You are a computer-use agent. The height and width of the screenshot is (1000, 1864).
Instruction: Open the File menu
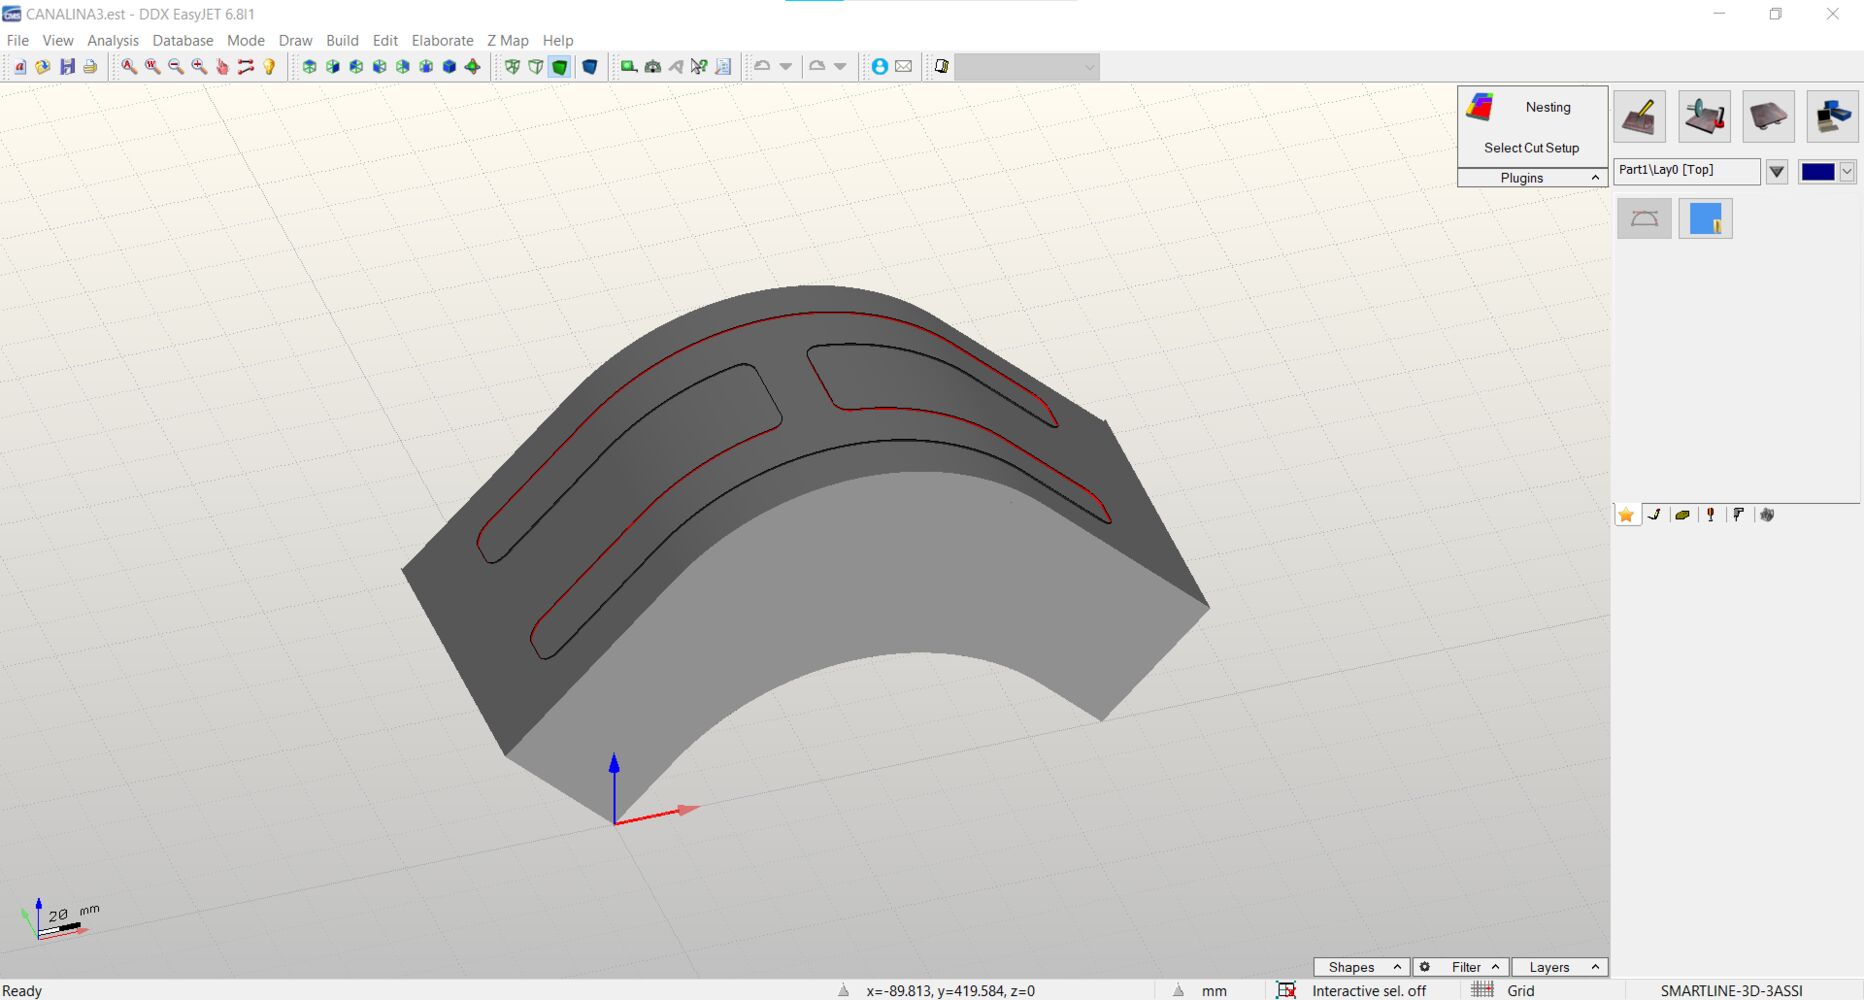18,40
